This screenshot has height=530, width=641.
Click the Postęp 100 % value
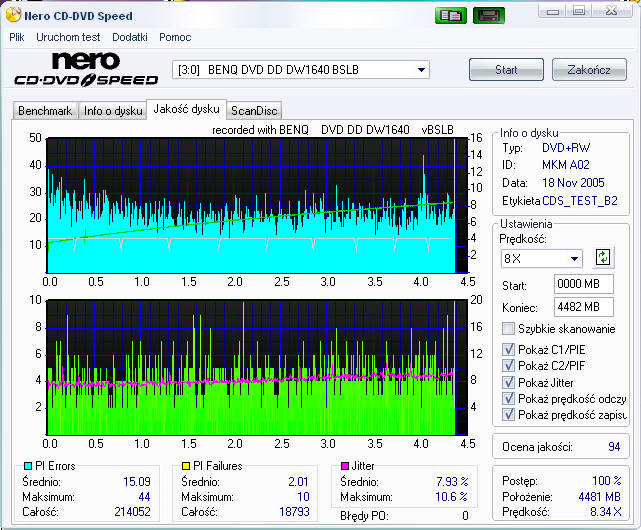pyautogui.click(x=607, y=481)
